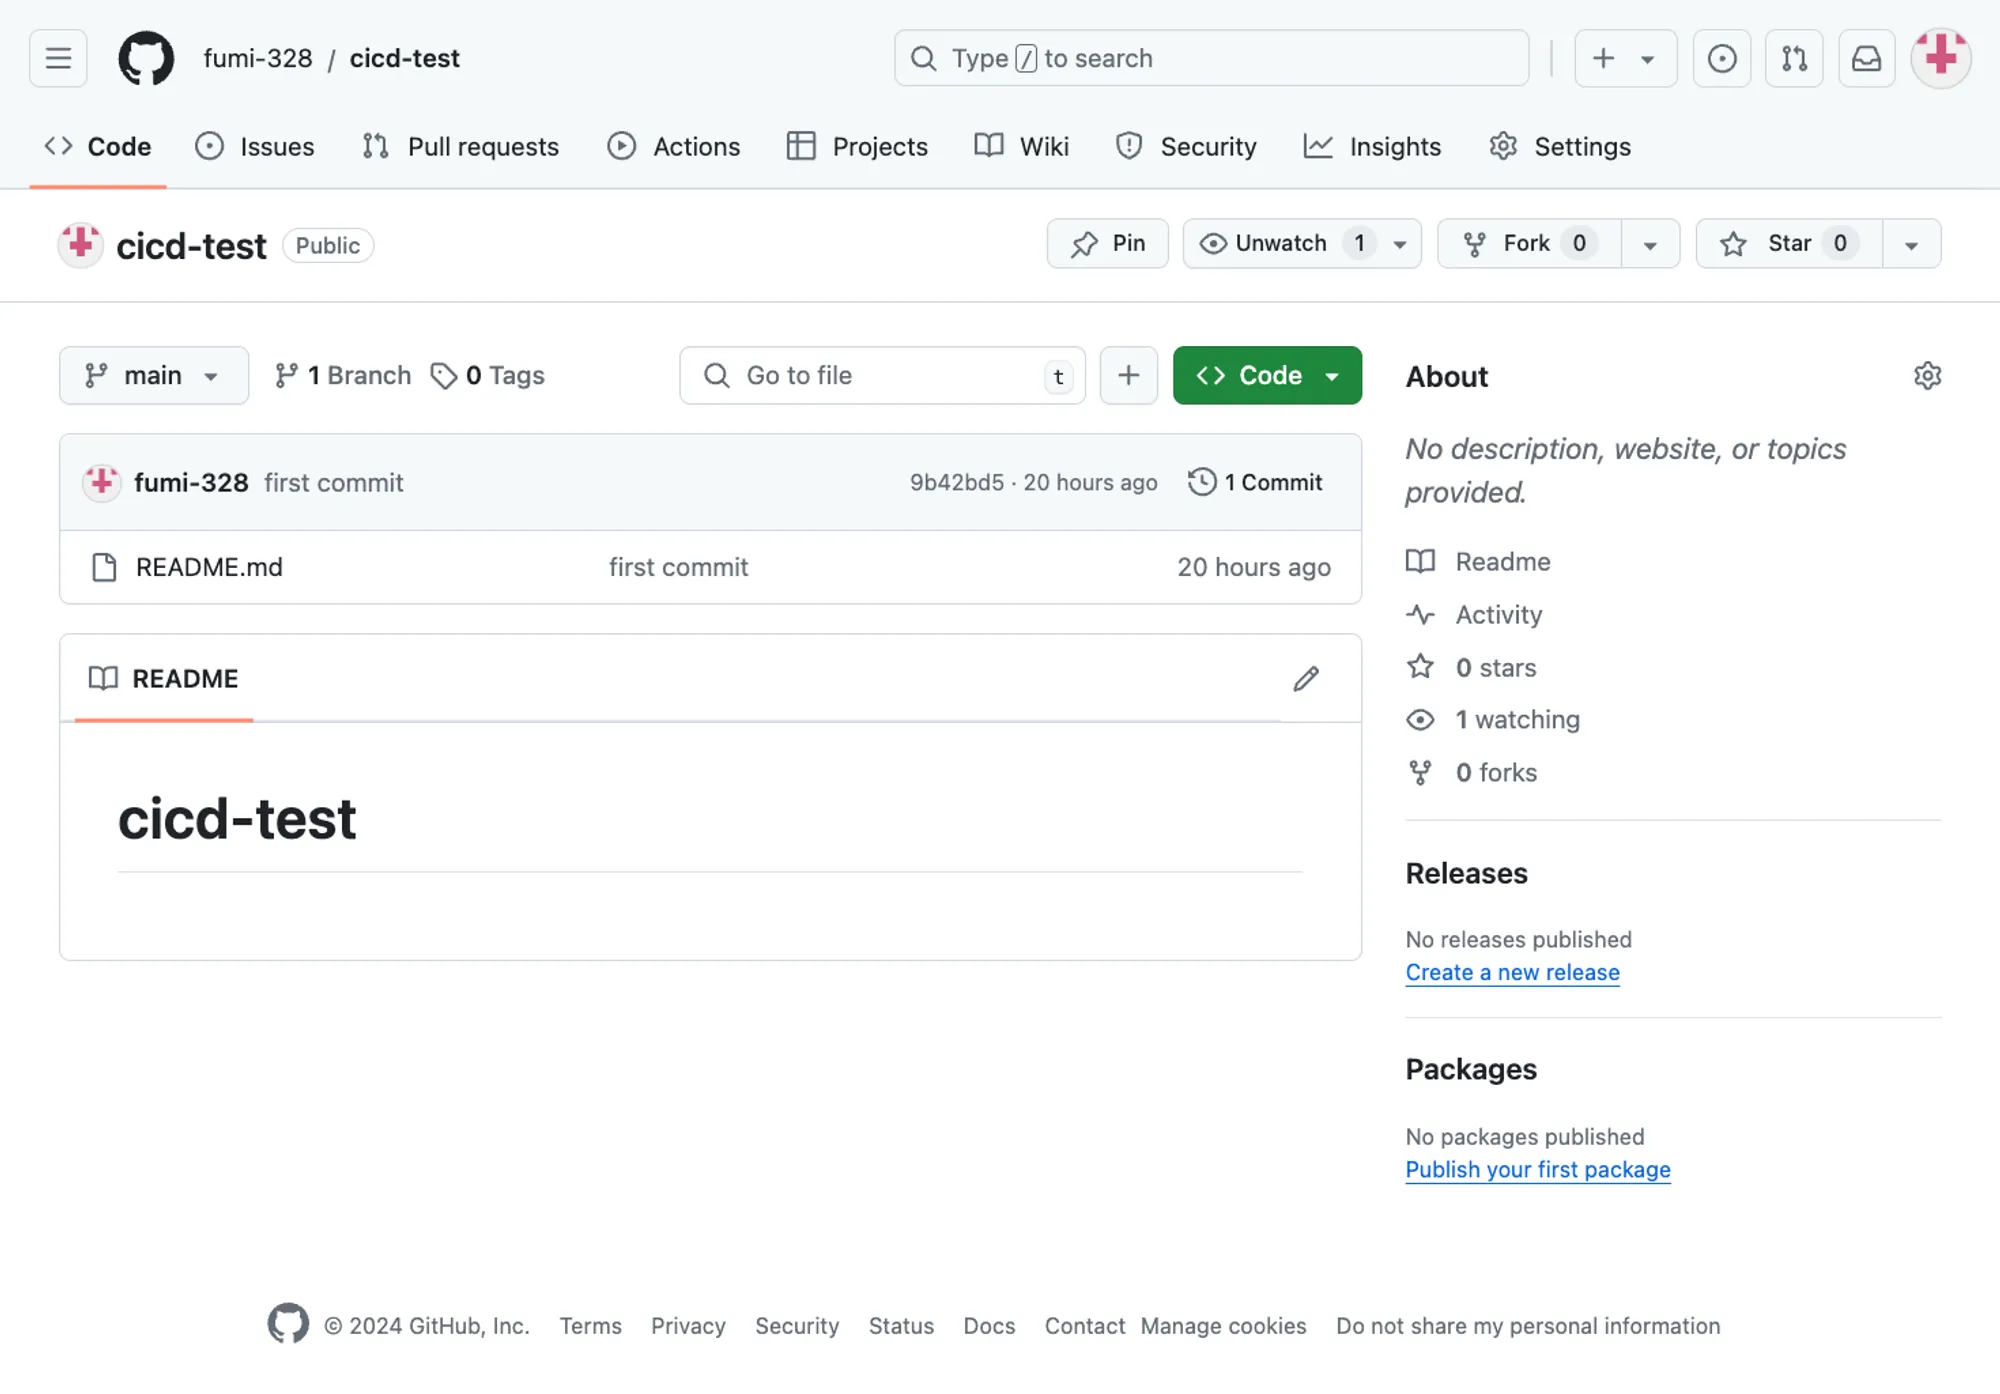Click the Publish your first package link
The height and width of the screenshot is (1394, 2000).
pyautogui.click(x=1537, y=1169)
